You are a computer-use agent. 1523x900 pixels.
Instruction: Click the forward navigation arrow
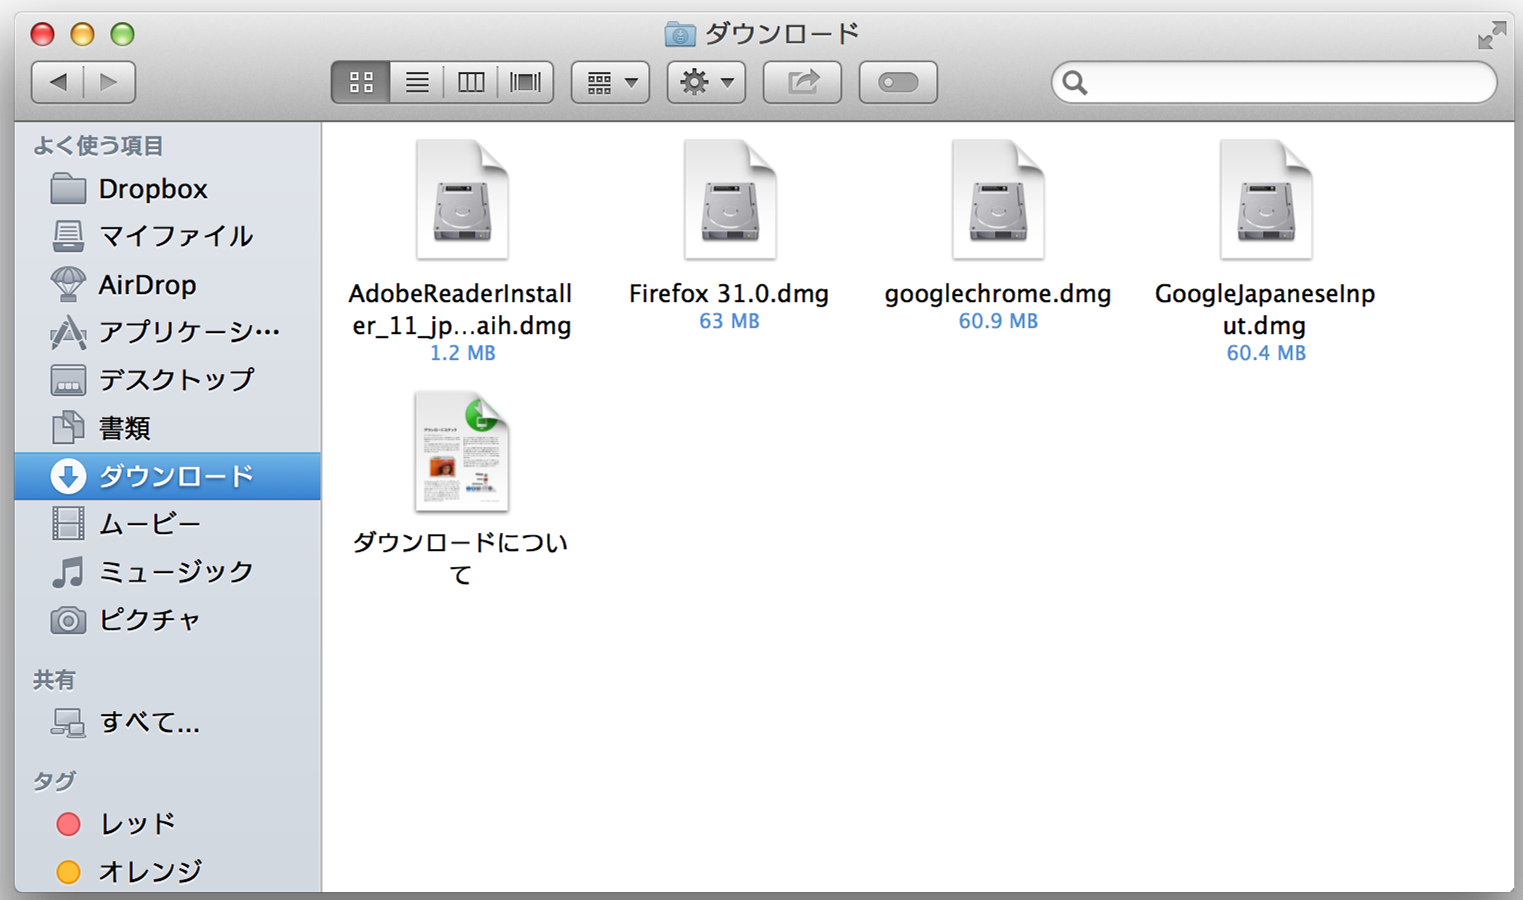pos(108,82)
